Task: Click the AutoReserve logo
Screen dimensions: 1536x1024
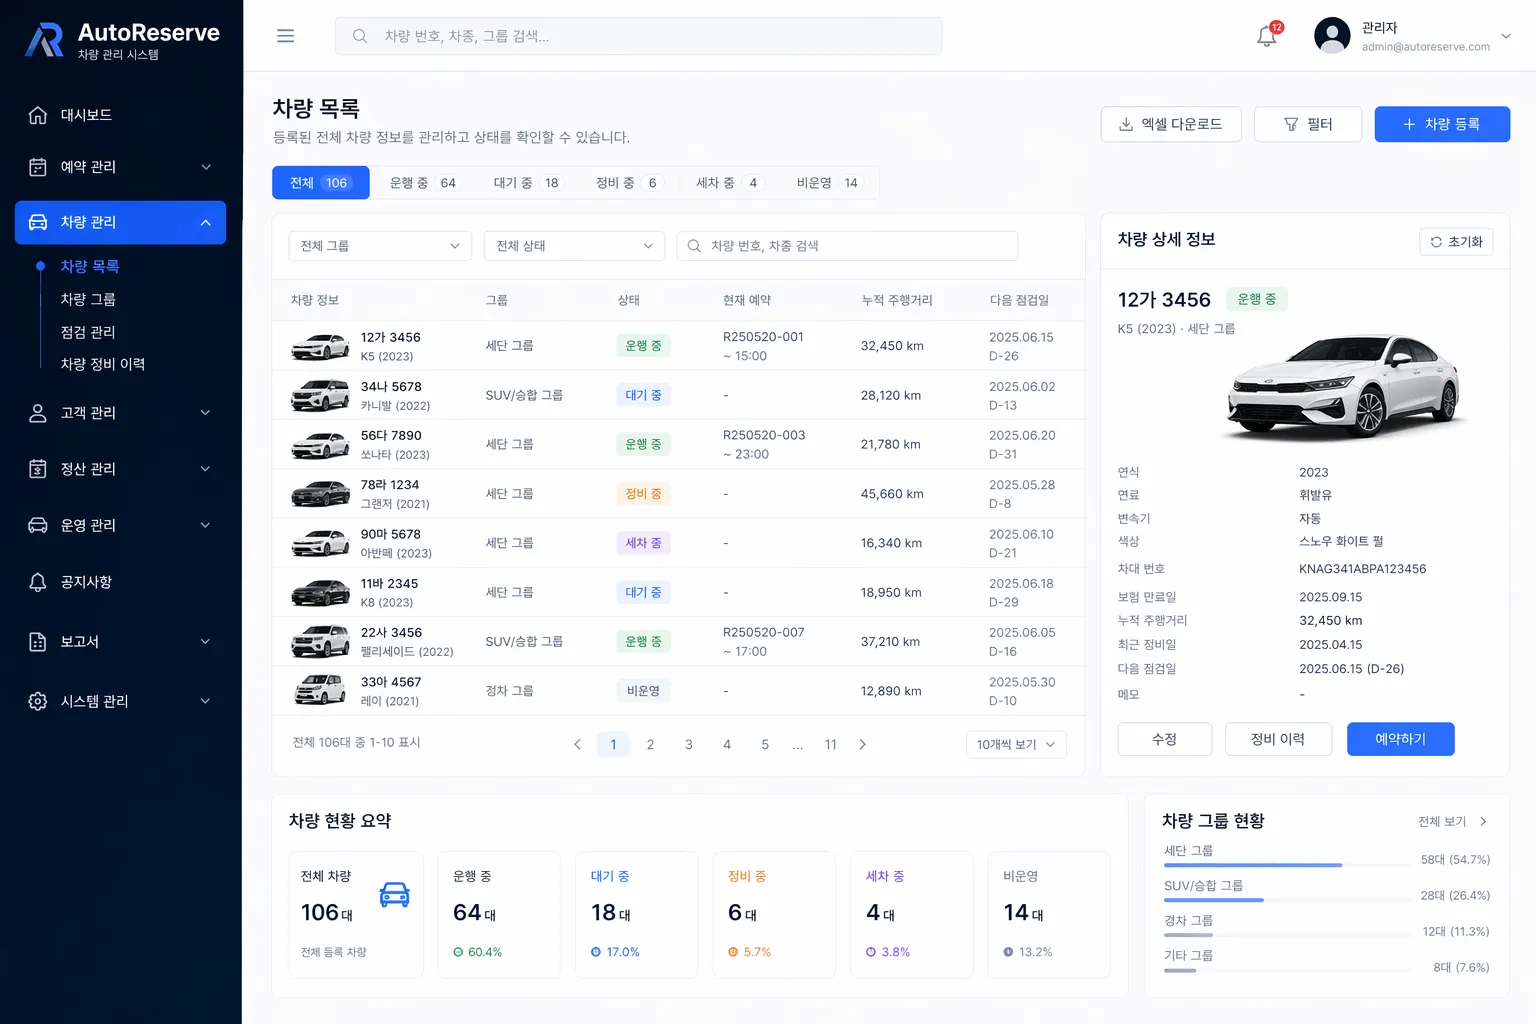Action: click(122, 40)
